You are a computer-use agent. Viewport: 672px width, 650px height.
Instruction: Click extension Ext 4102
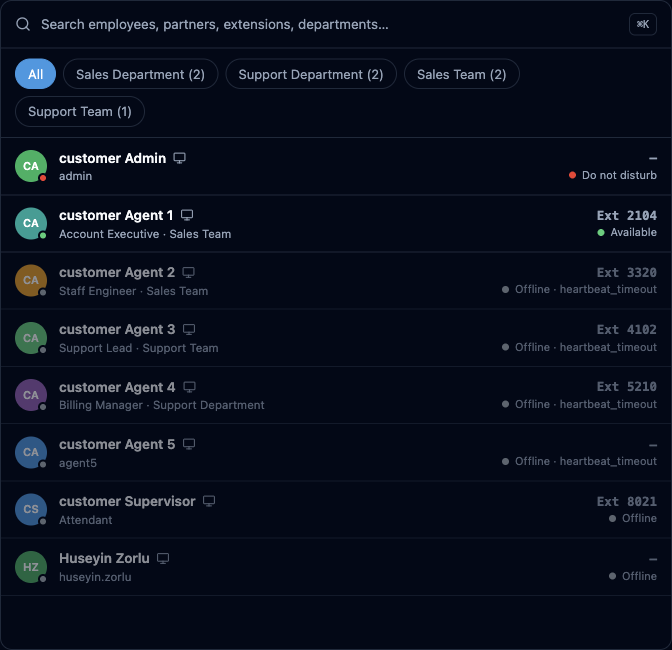click(x=627, y=329)
